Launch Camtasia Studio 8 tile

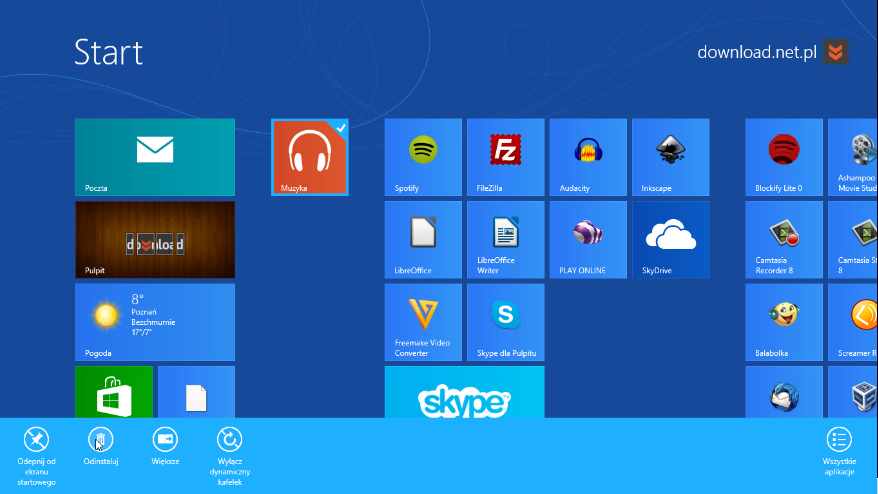tap(853, 240)
